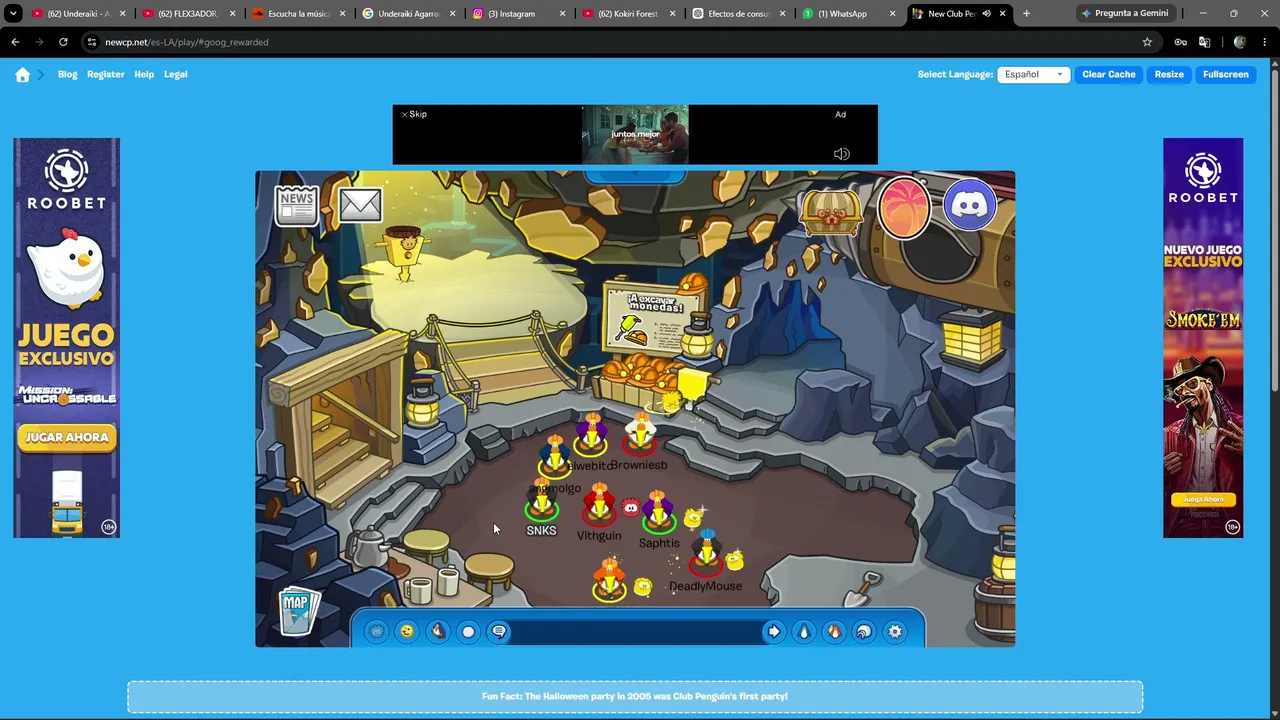Click the browser address bar URL
The image size is (1280, 720).
[187, 42]
